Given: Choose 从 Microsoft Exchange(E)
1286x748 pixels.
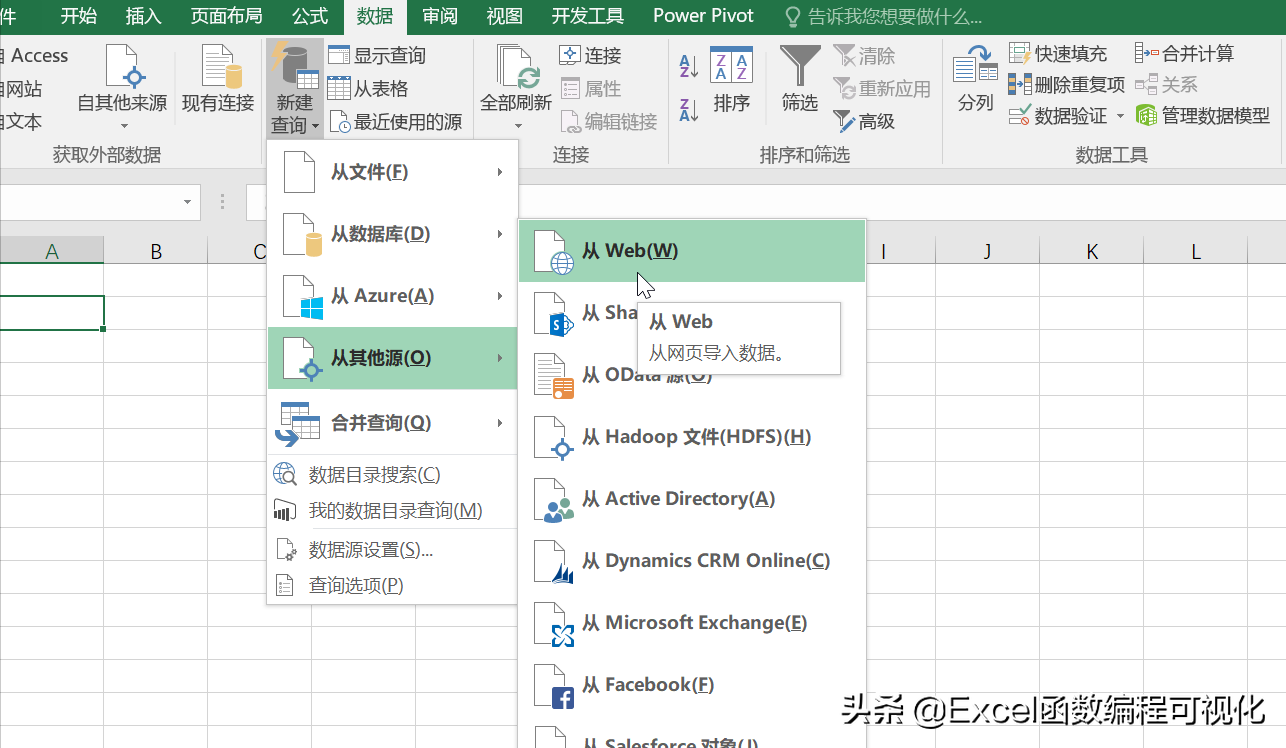Looking at the screenshot, I should [x=692, y=623].
